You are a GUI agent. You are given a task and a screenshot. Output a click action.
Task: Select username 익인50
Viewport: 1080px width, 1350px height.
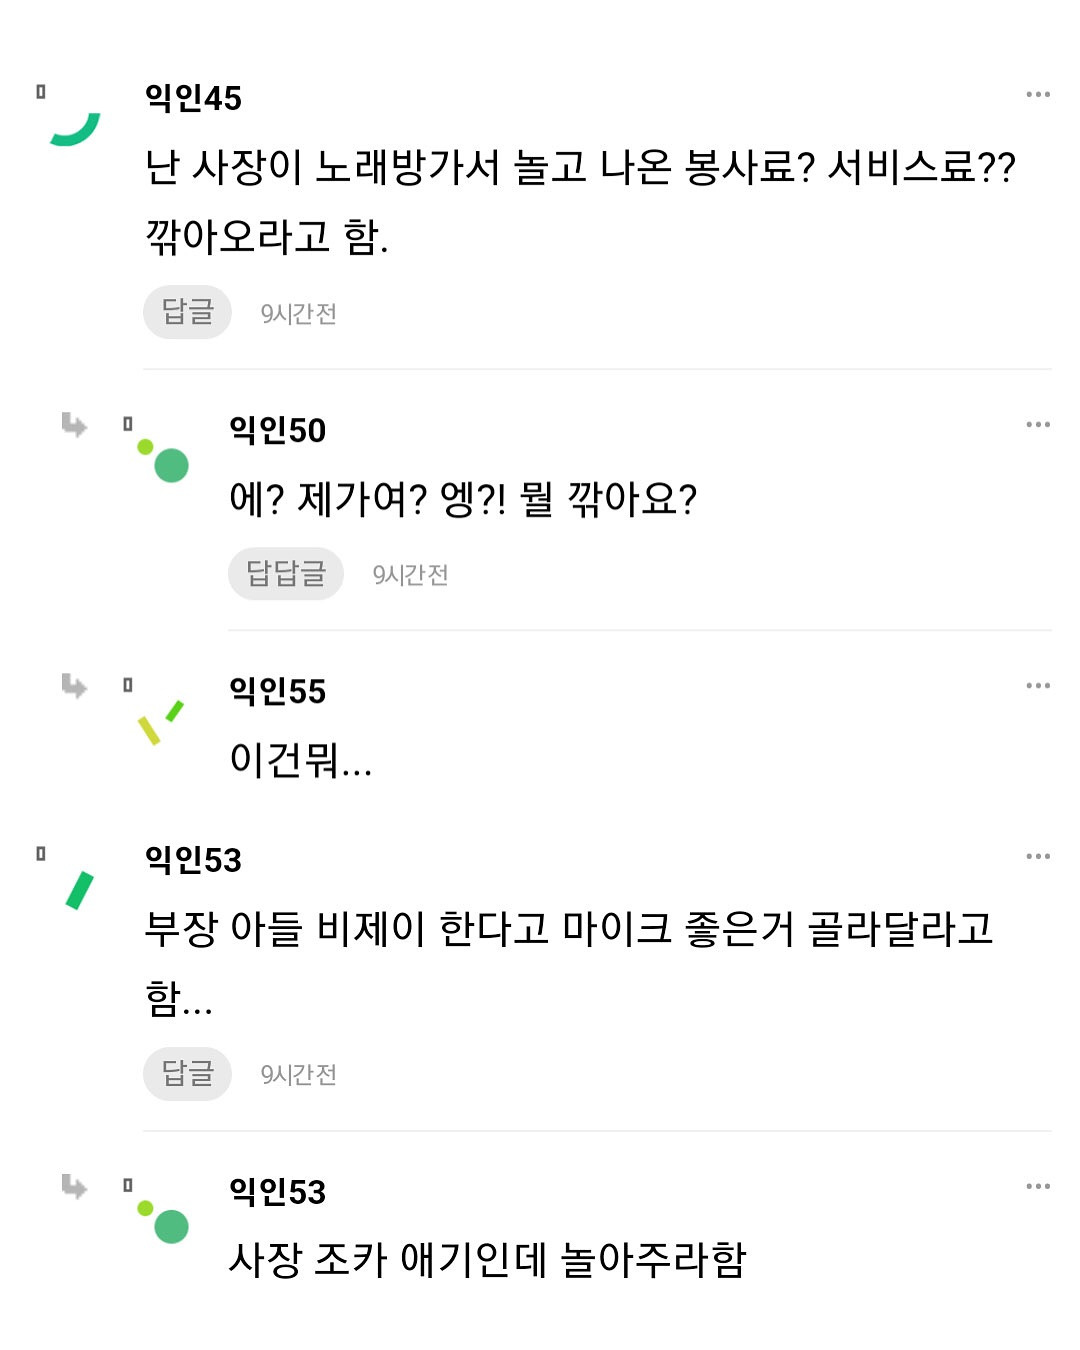(277, 430)
